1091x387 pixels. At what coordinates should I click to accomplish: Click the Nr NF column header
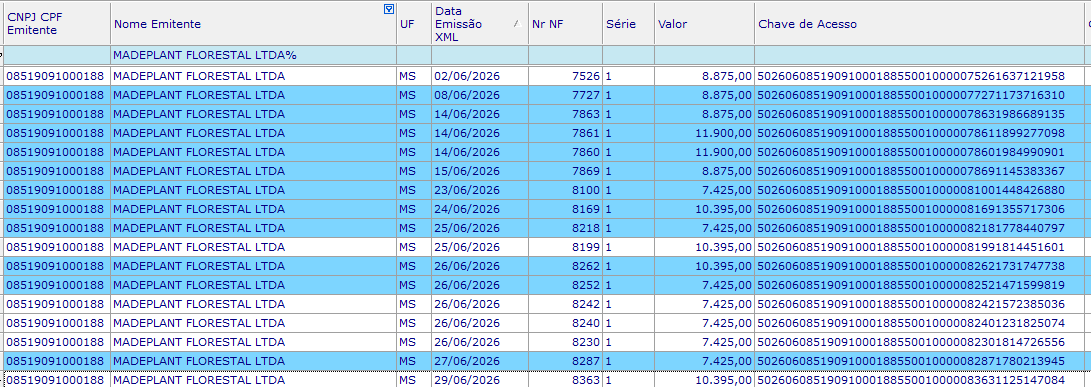pos(565,24)
